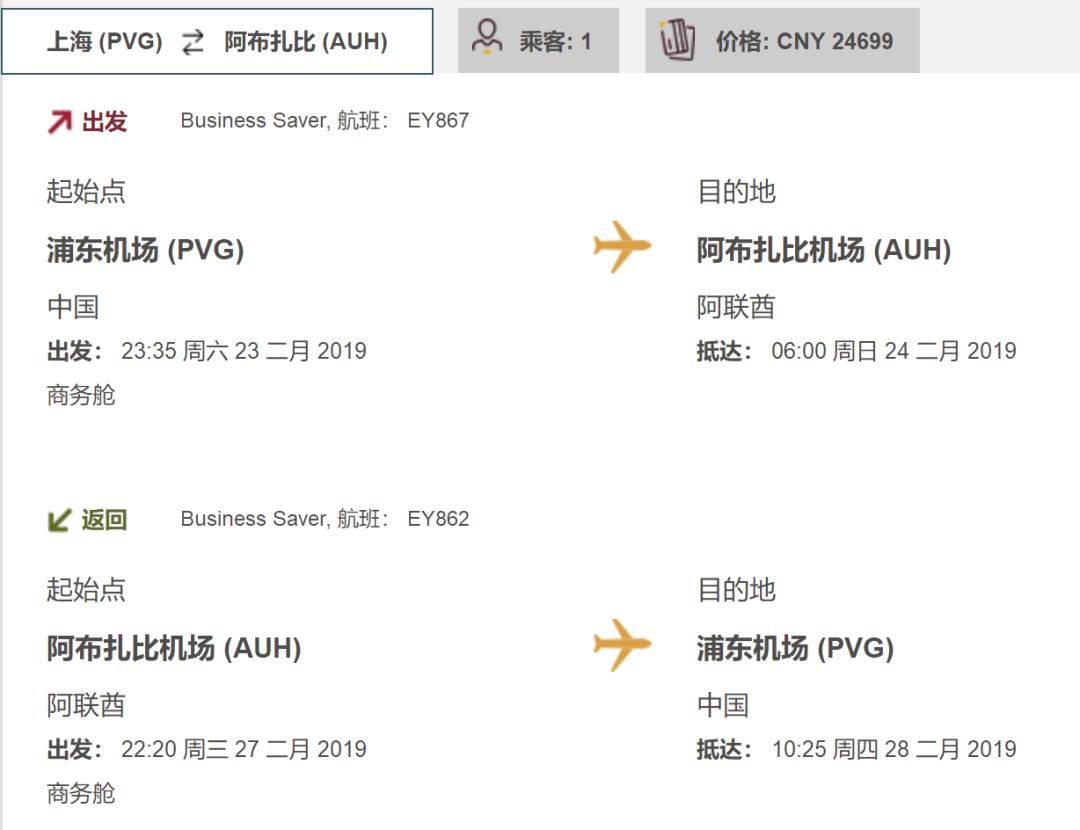Screen dimensions: 1080x830
Task: Click outbound origin 浦东机场 (PVG)
Action: point(145,250)
